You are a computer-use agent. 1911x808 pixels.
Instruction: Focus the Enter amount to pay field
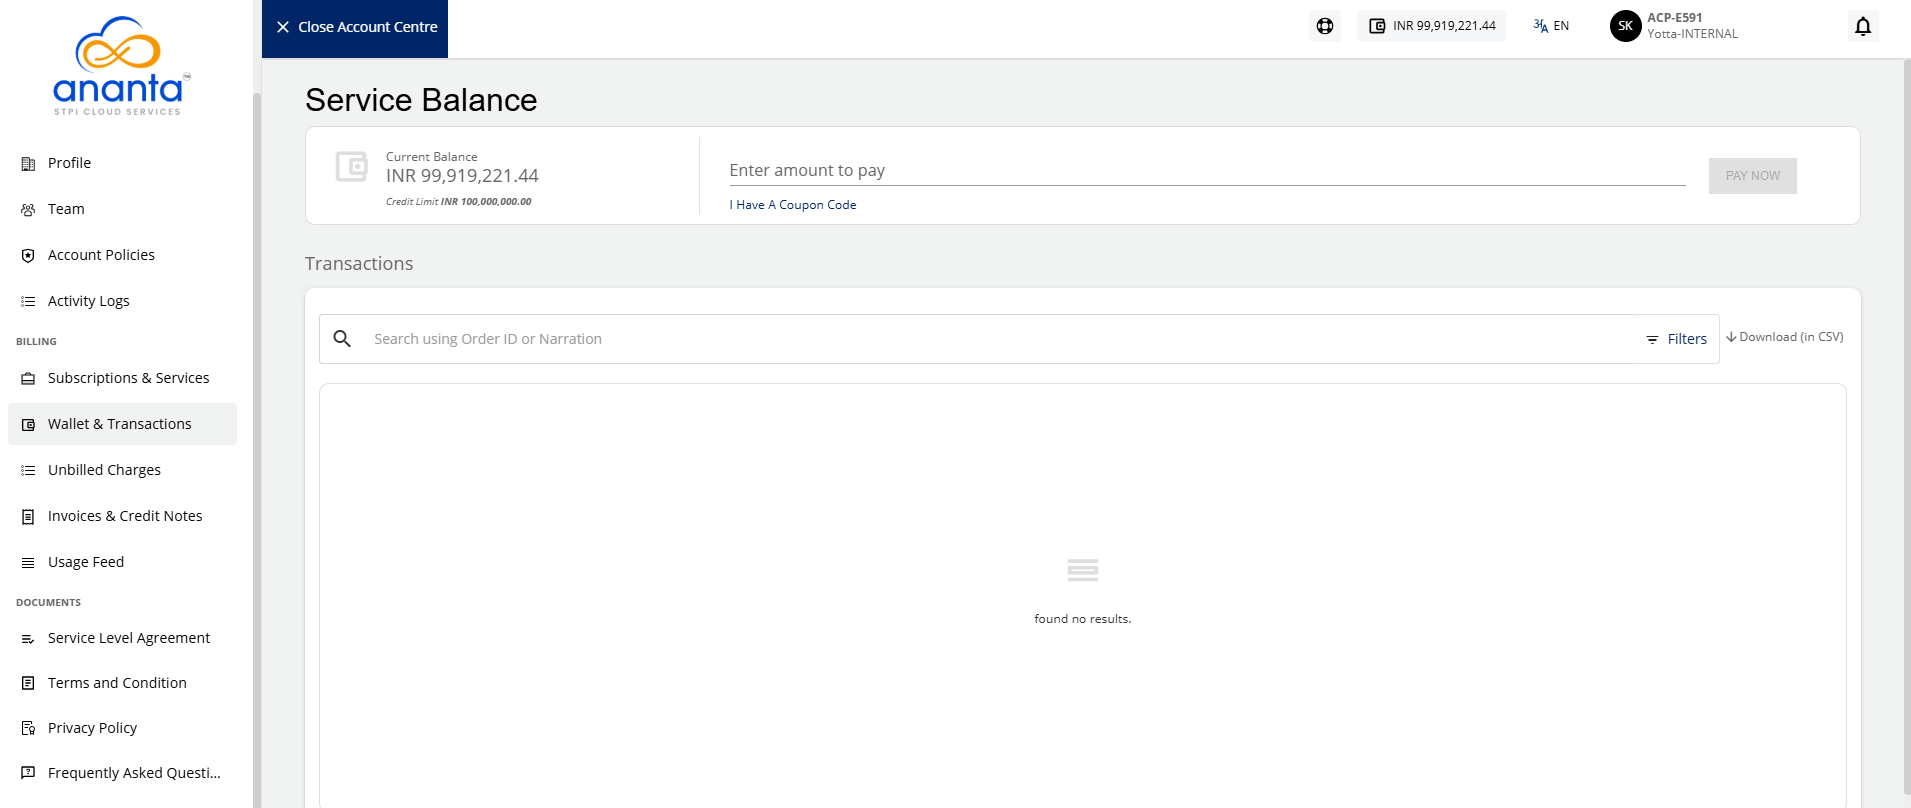coord(1207,171)
